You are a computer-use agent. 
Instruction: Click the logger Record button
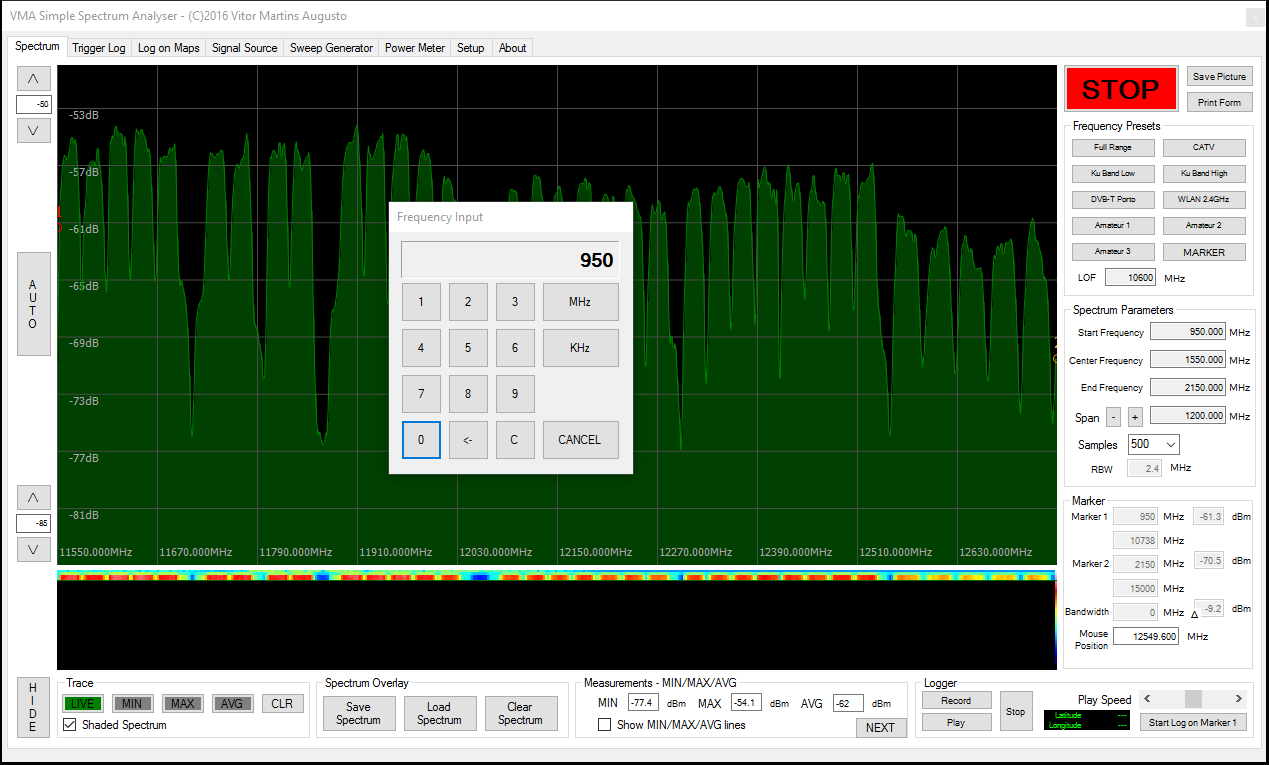tap(956, 701)
